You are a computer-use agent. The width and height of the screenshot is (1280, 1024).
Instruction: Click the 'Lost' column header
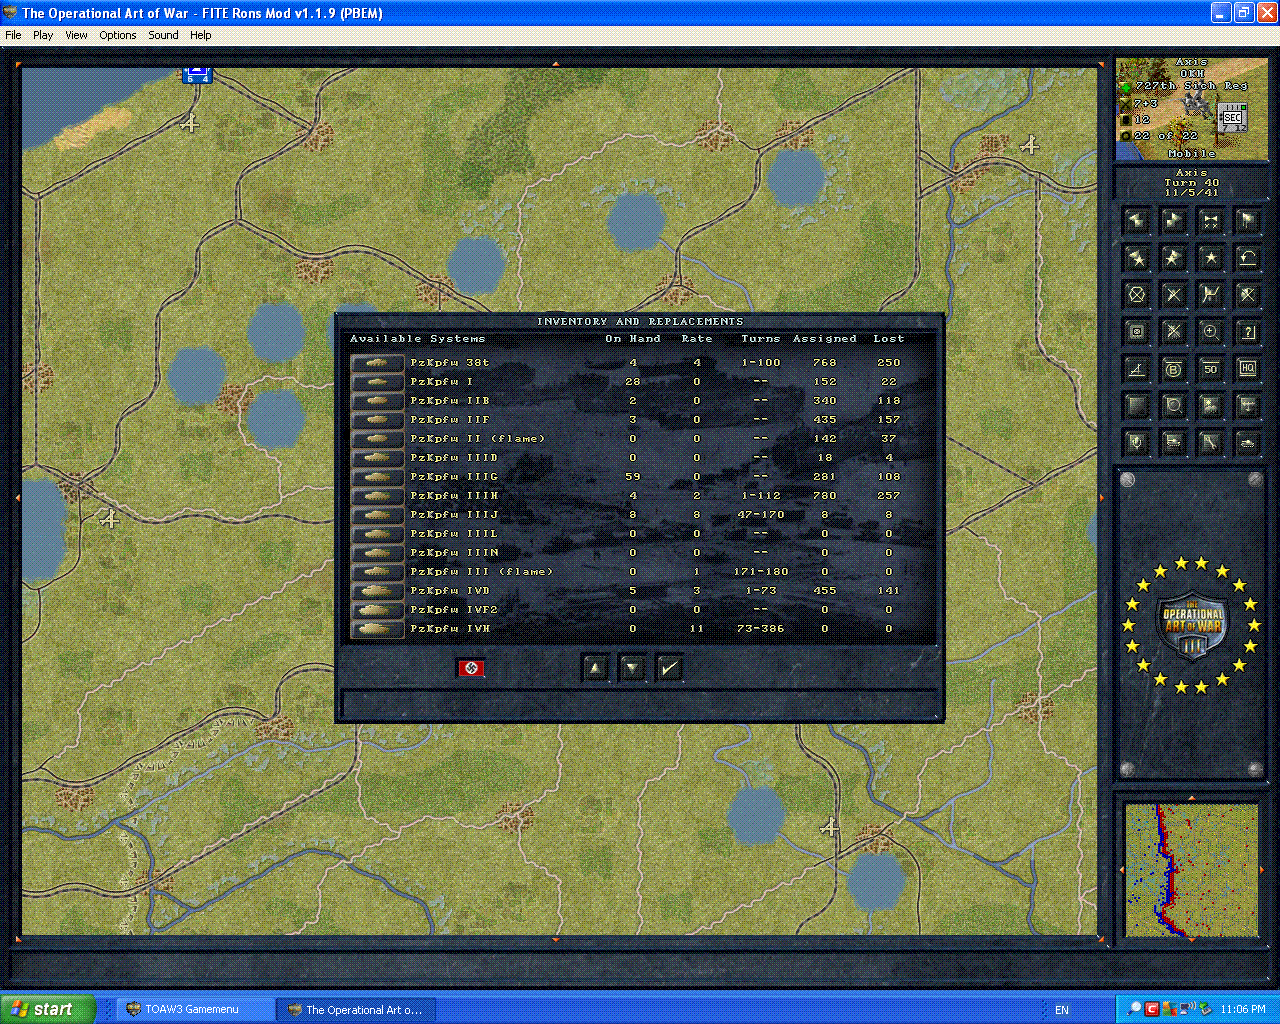888,339
